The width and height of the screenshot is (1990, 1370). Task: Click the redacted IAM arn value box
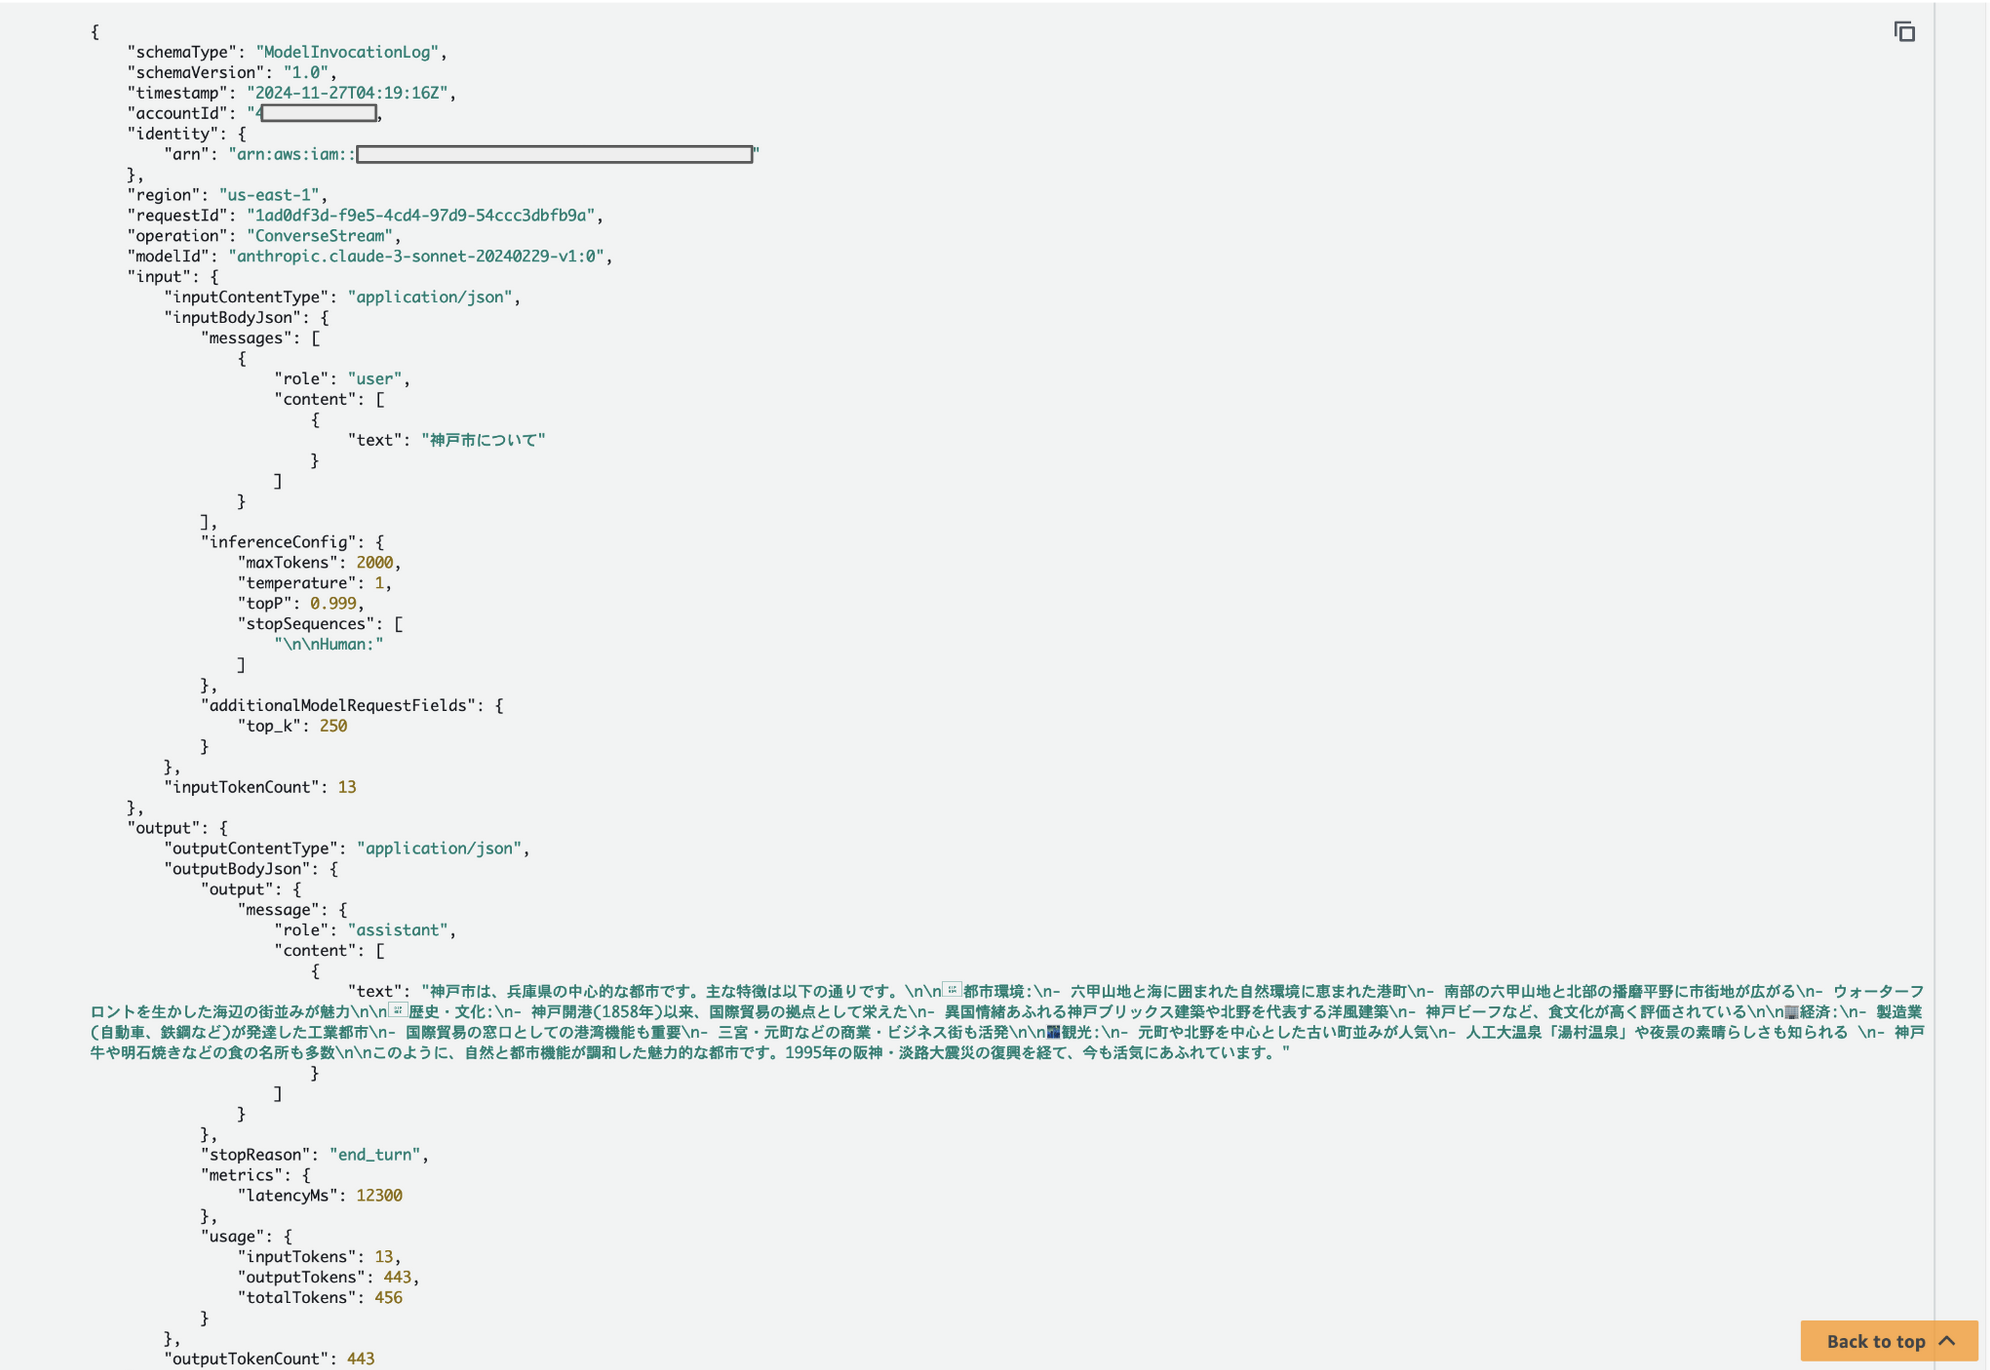(554, 154)
